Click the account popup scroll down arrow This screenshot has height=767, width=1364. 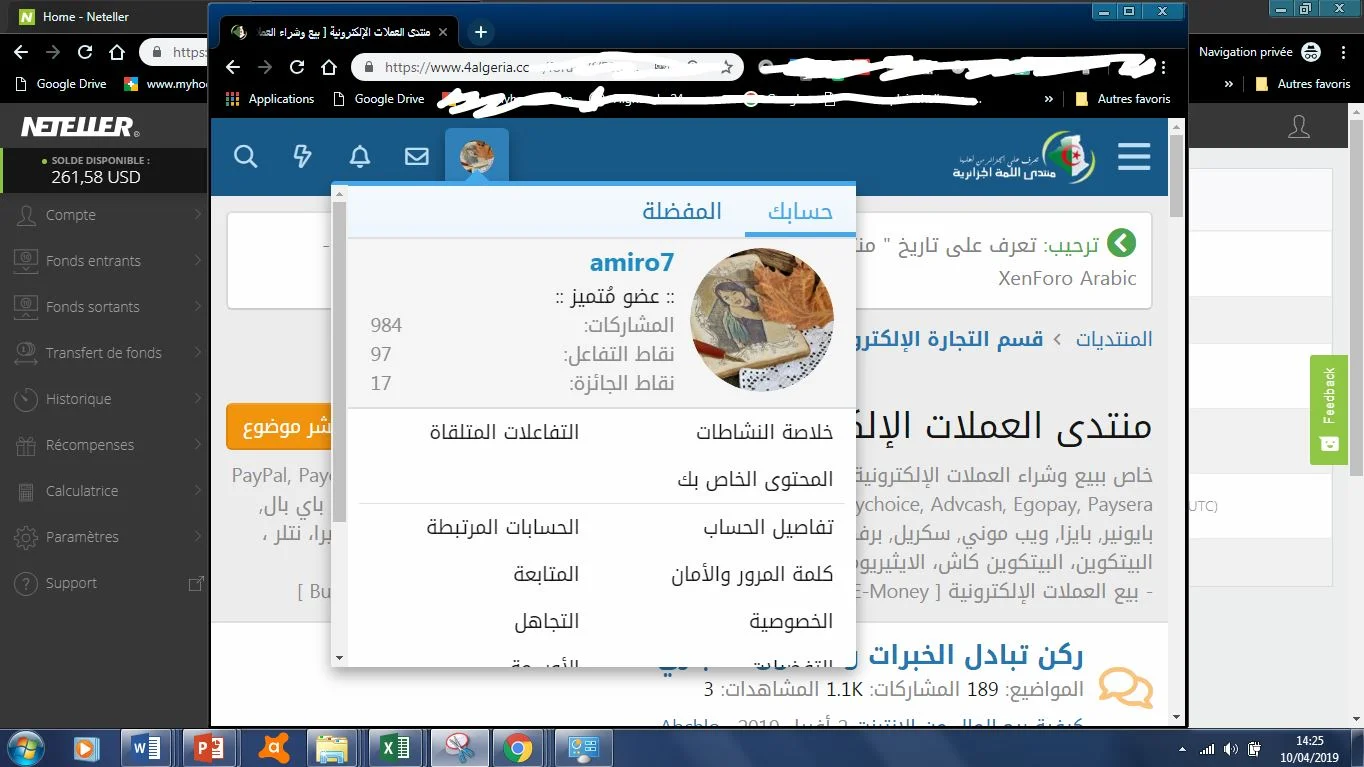click(339, 658)
